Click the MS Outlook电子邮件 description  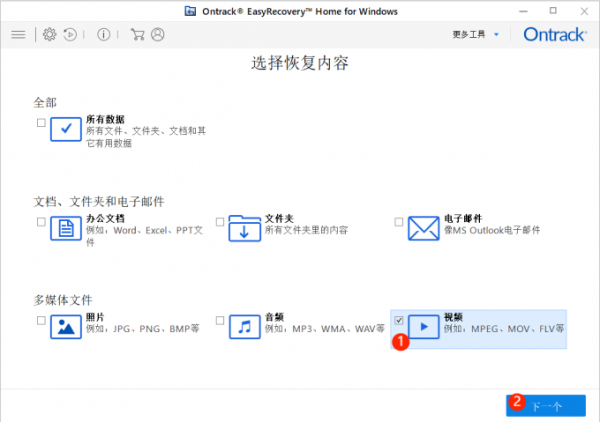point(492,230)
